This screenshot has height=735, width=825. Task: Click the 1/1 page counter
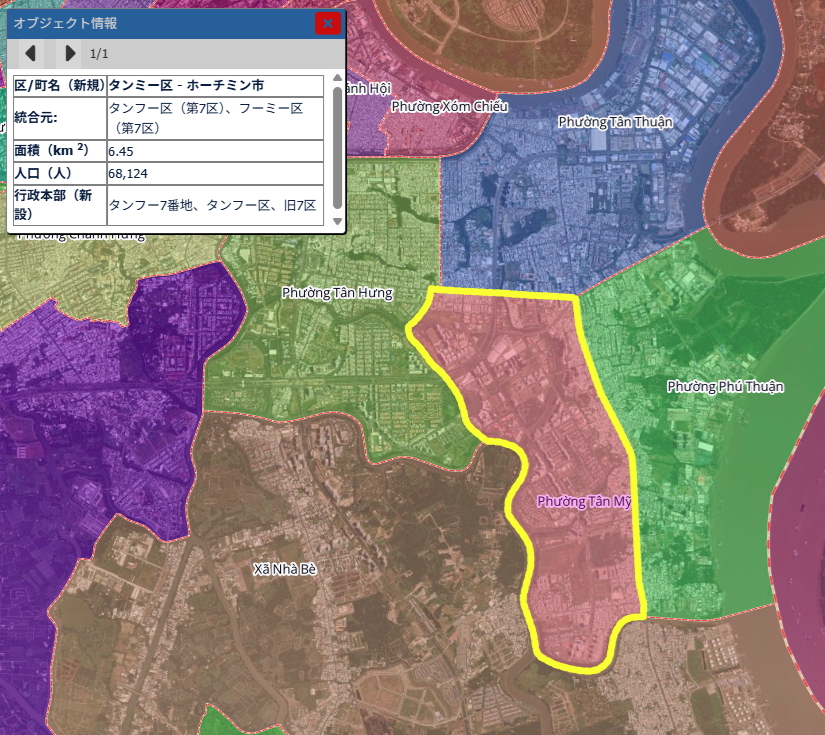pyautogui.click(x=99, y=54)
